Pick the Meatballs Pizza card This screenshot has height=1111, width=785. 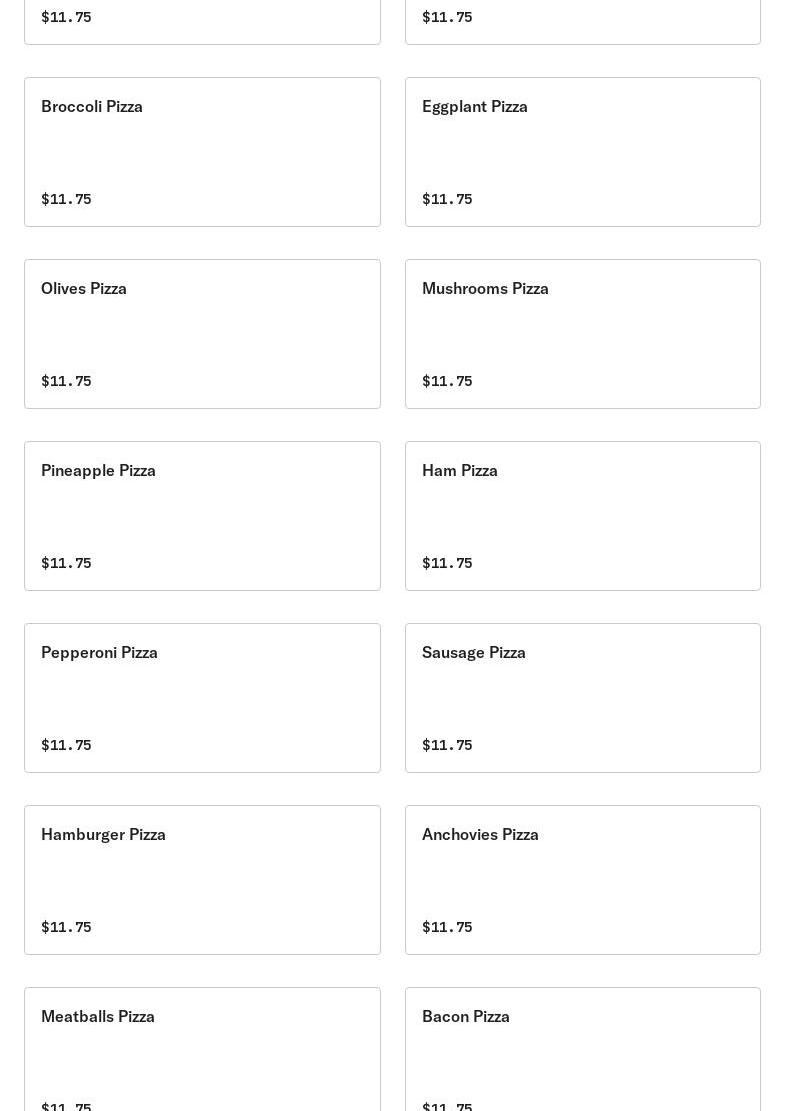202,1050
